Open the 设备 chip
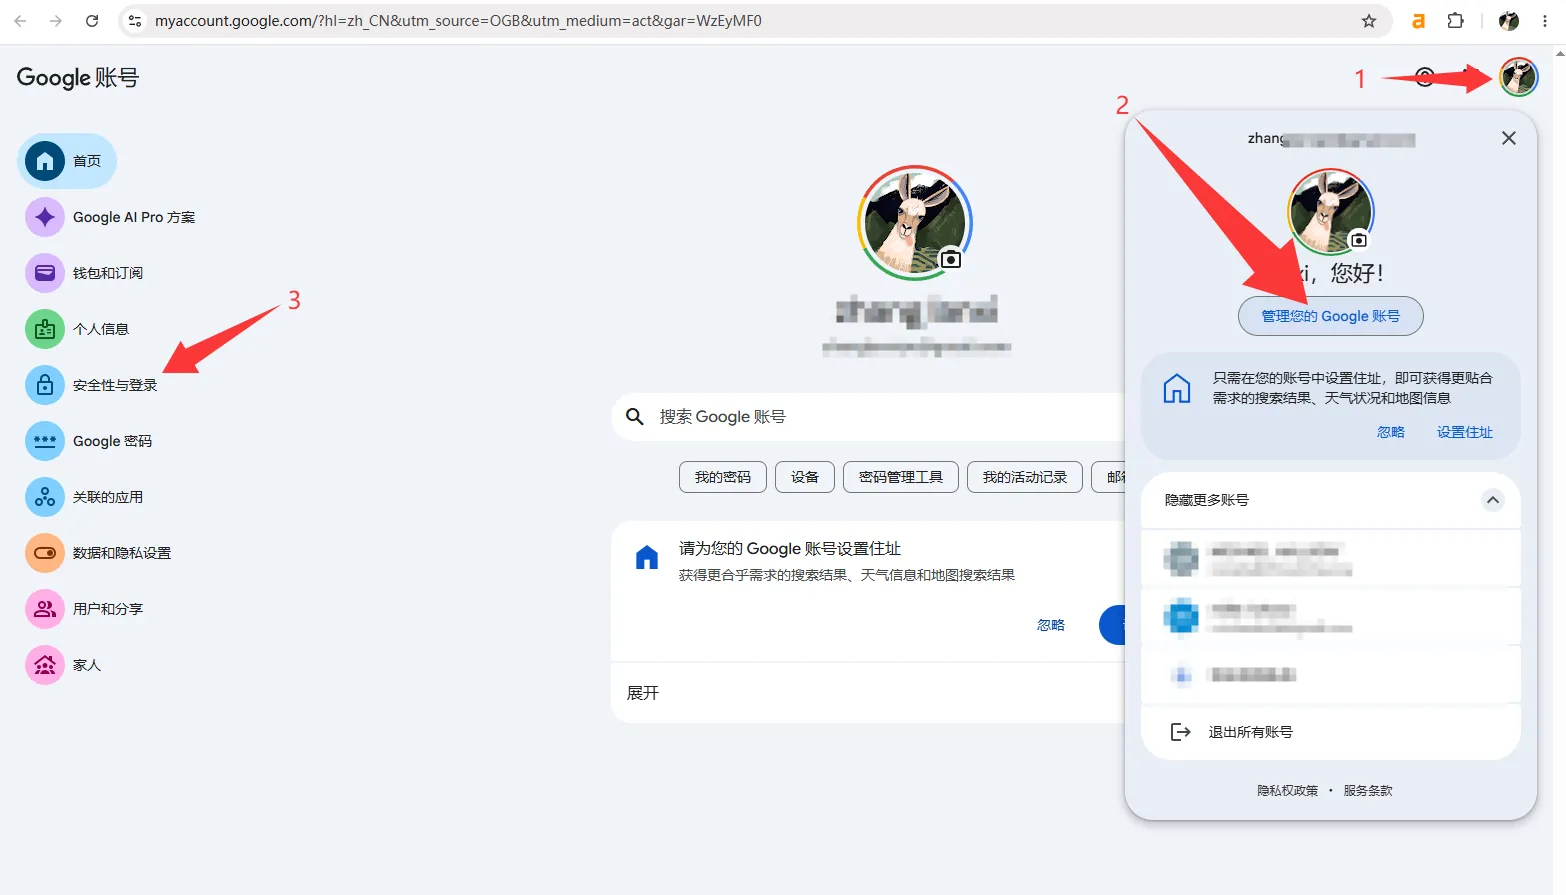 pos(805,477)
